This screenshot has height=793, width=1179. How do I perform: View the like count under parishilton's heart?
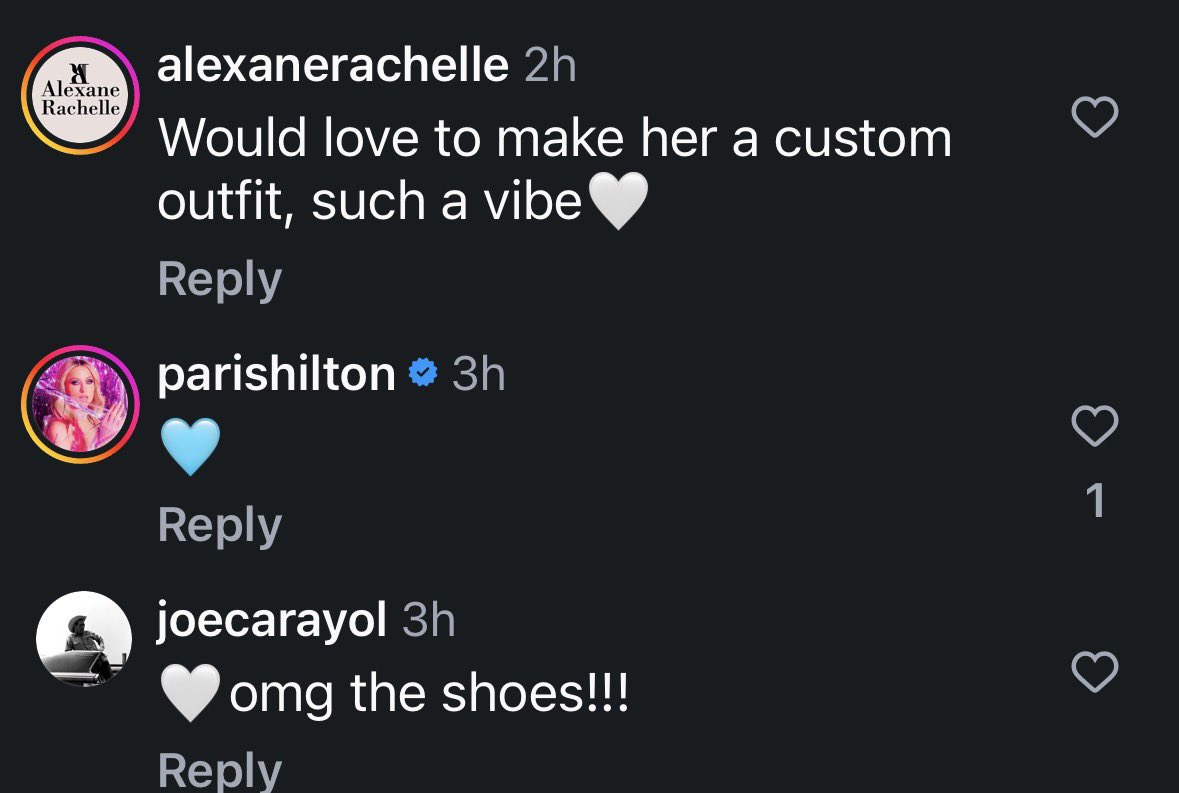coord(1096,501)
